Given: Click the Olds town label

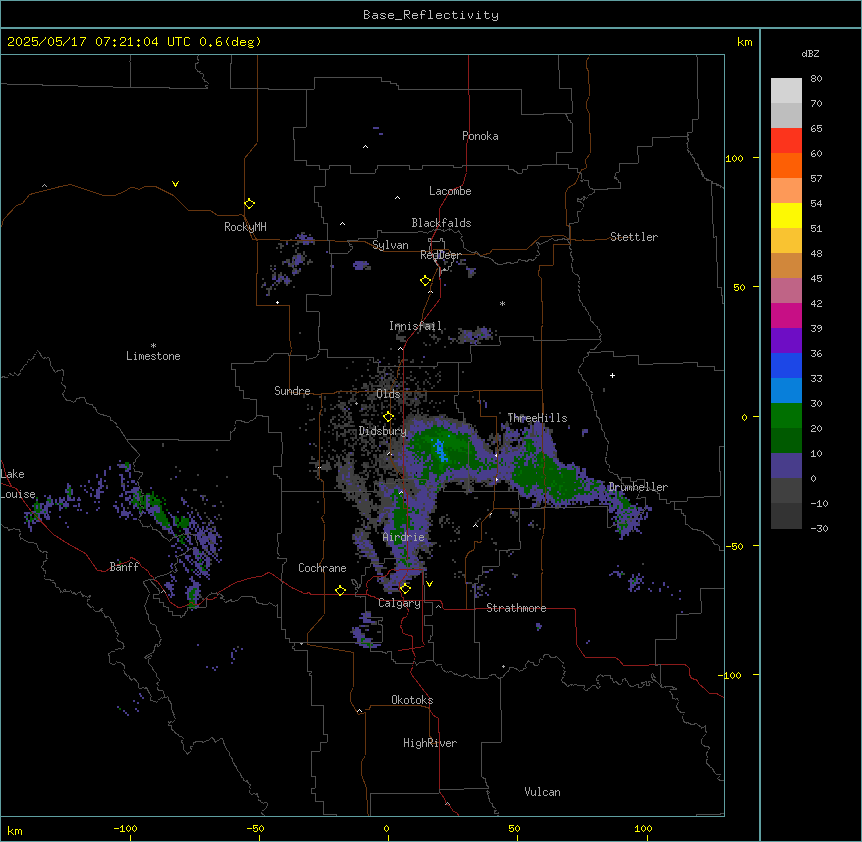Looking at the screenshot, I should [x=388, y=394].
